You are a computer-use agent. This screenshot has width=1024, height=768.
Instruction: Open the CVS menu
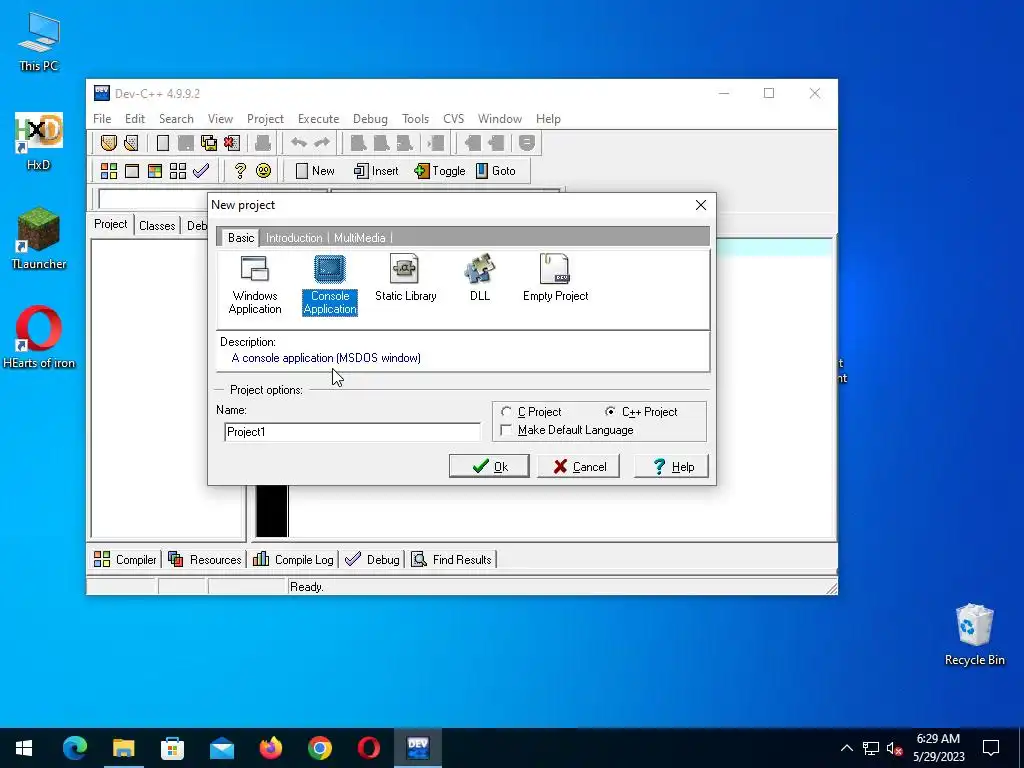[453, 119]
